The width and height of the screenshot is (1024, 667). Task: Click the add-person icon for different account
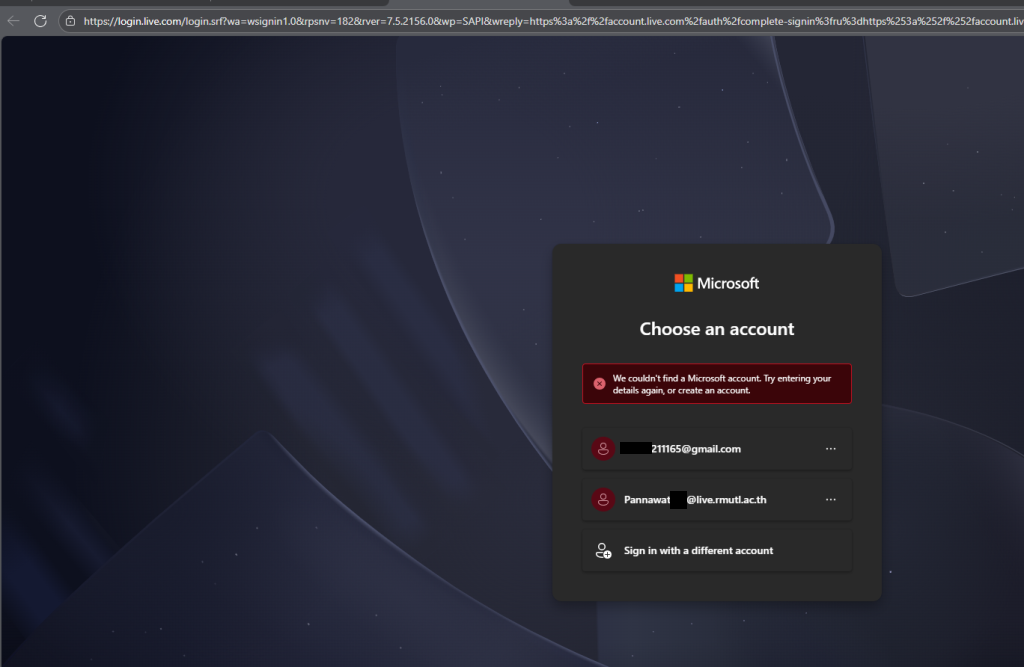[603, 551]
